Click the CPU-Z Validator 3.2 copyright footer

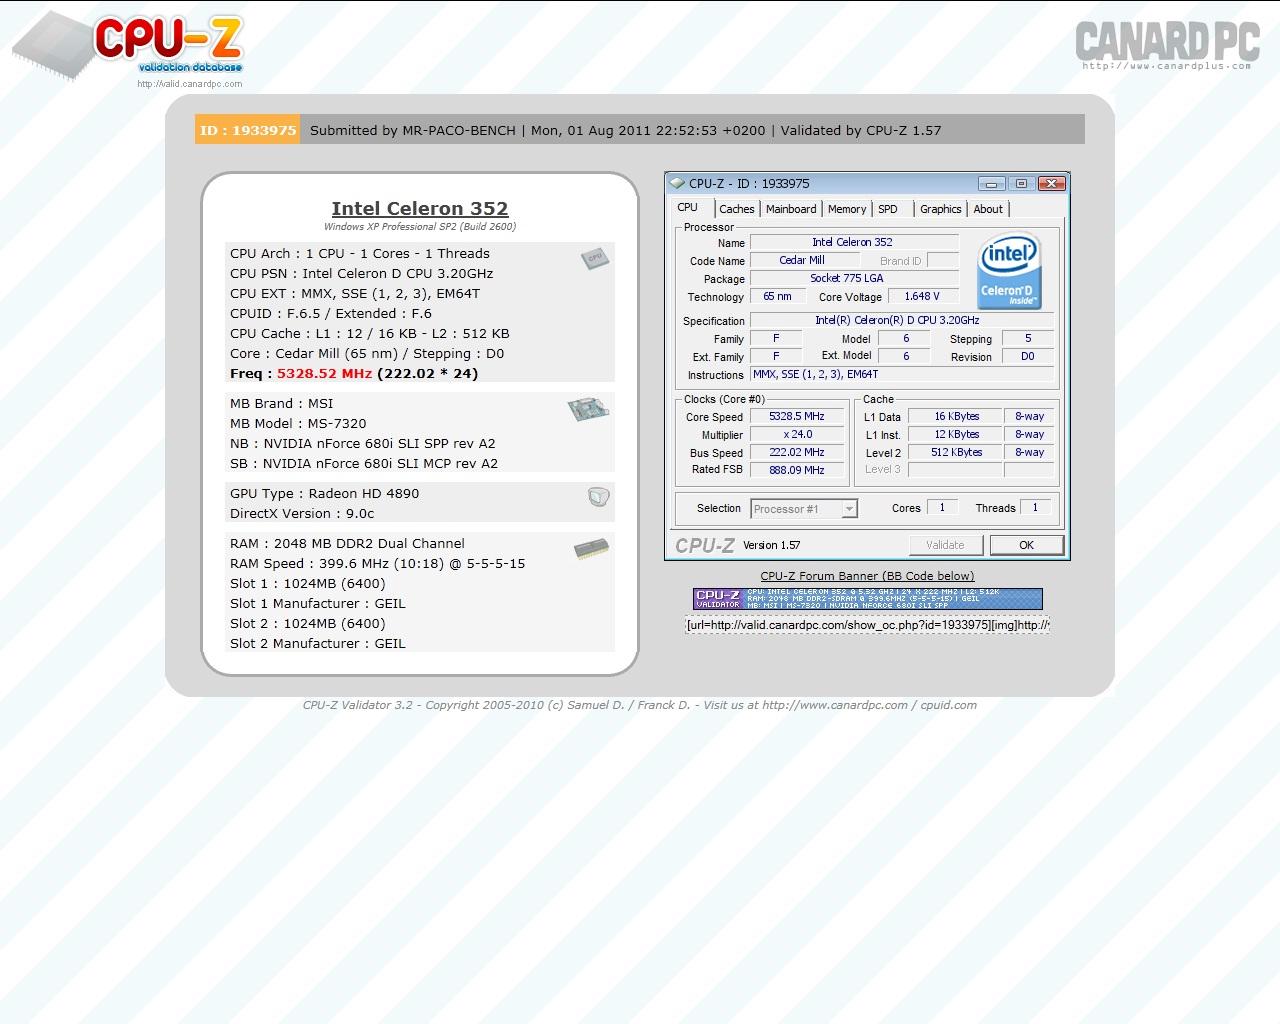tap(640, 705)
